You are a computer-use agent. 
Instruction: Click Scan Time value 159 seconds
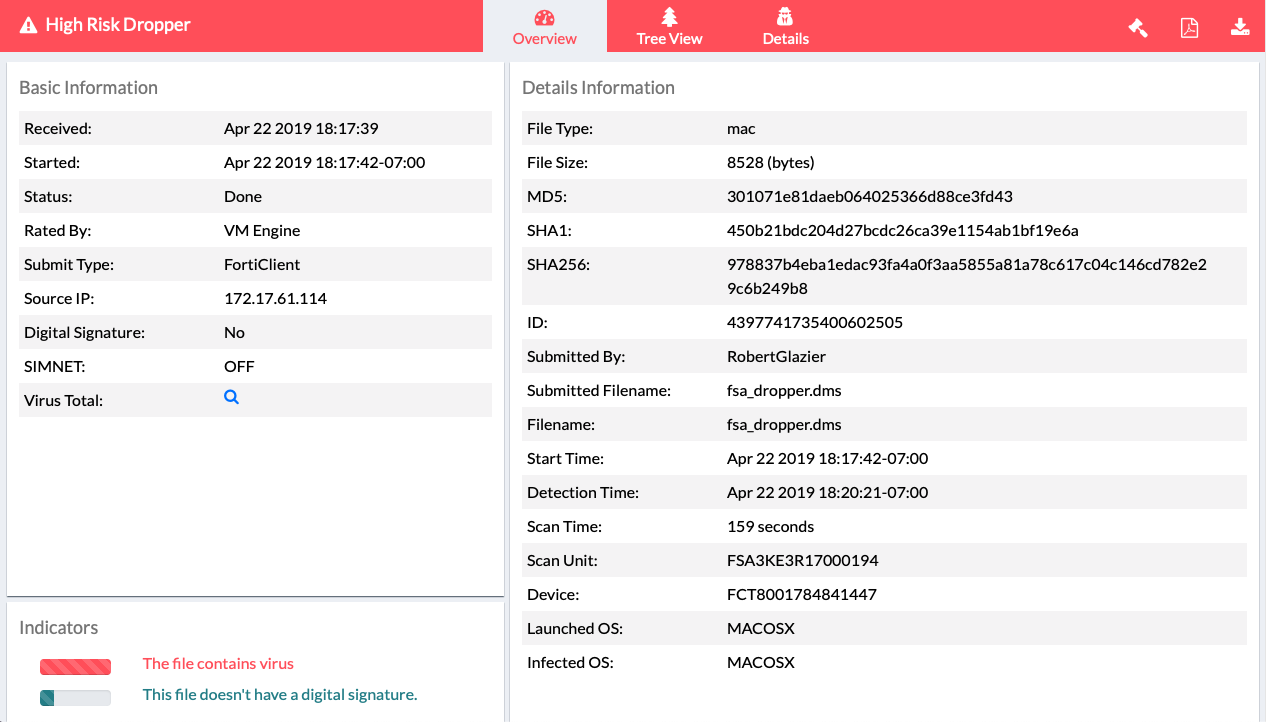[770, 526]
